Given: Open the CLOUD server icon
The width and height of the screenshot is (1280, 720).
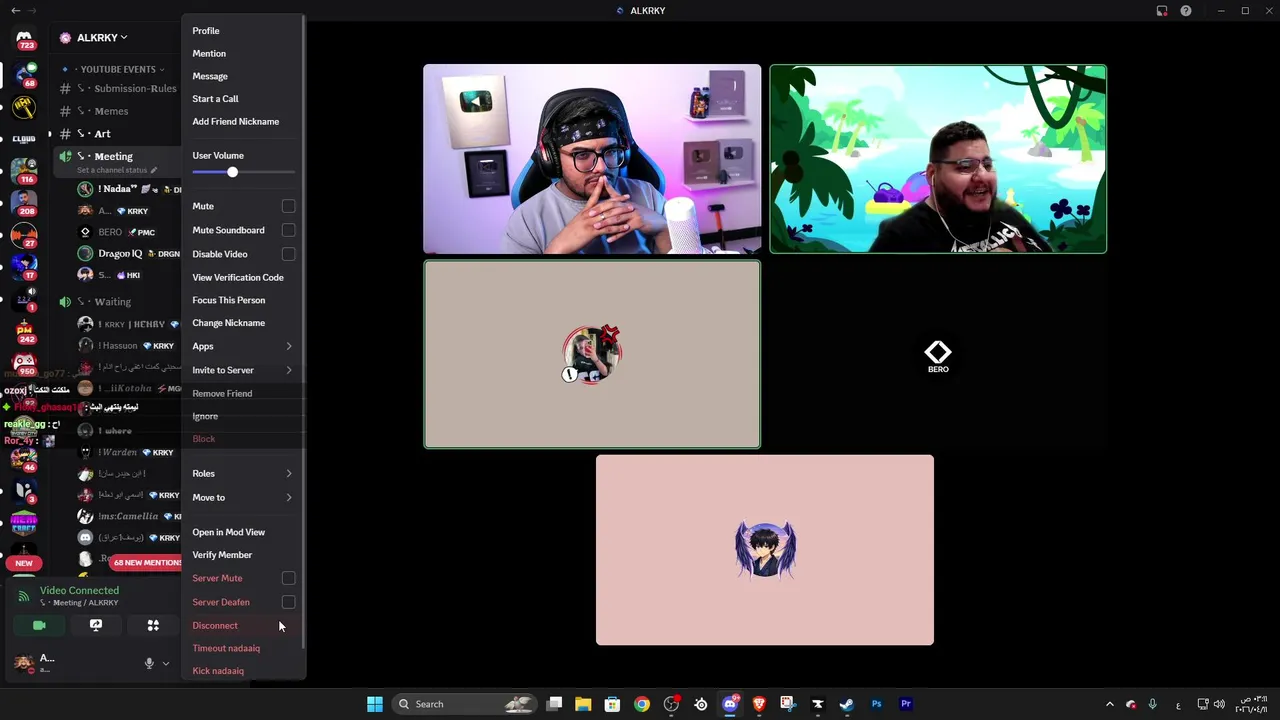Looking at the screenshot, I should (24, 139).
